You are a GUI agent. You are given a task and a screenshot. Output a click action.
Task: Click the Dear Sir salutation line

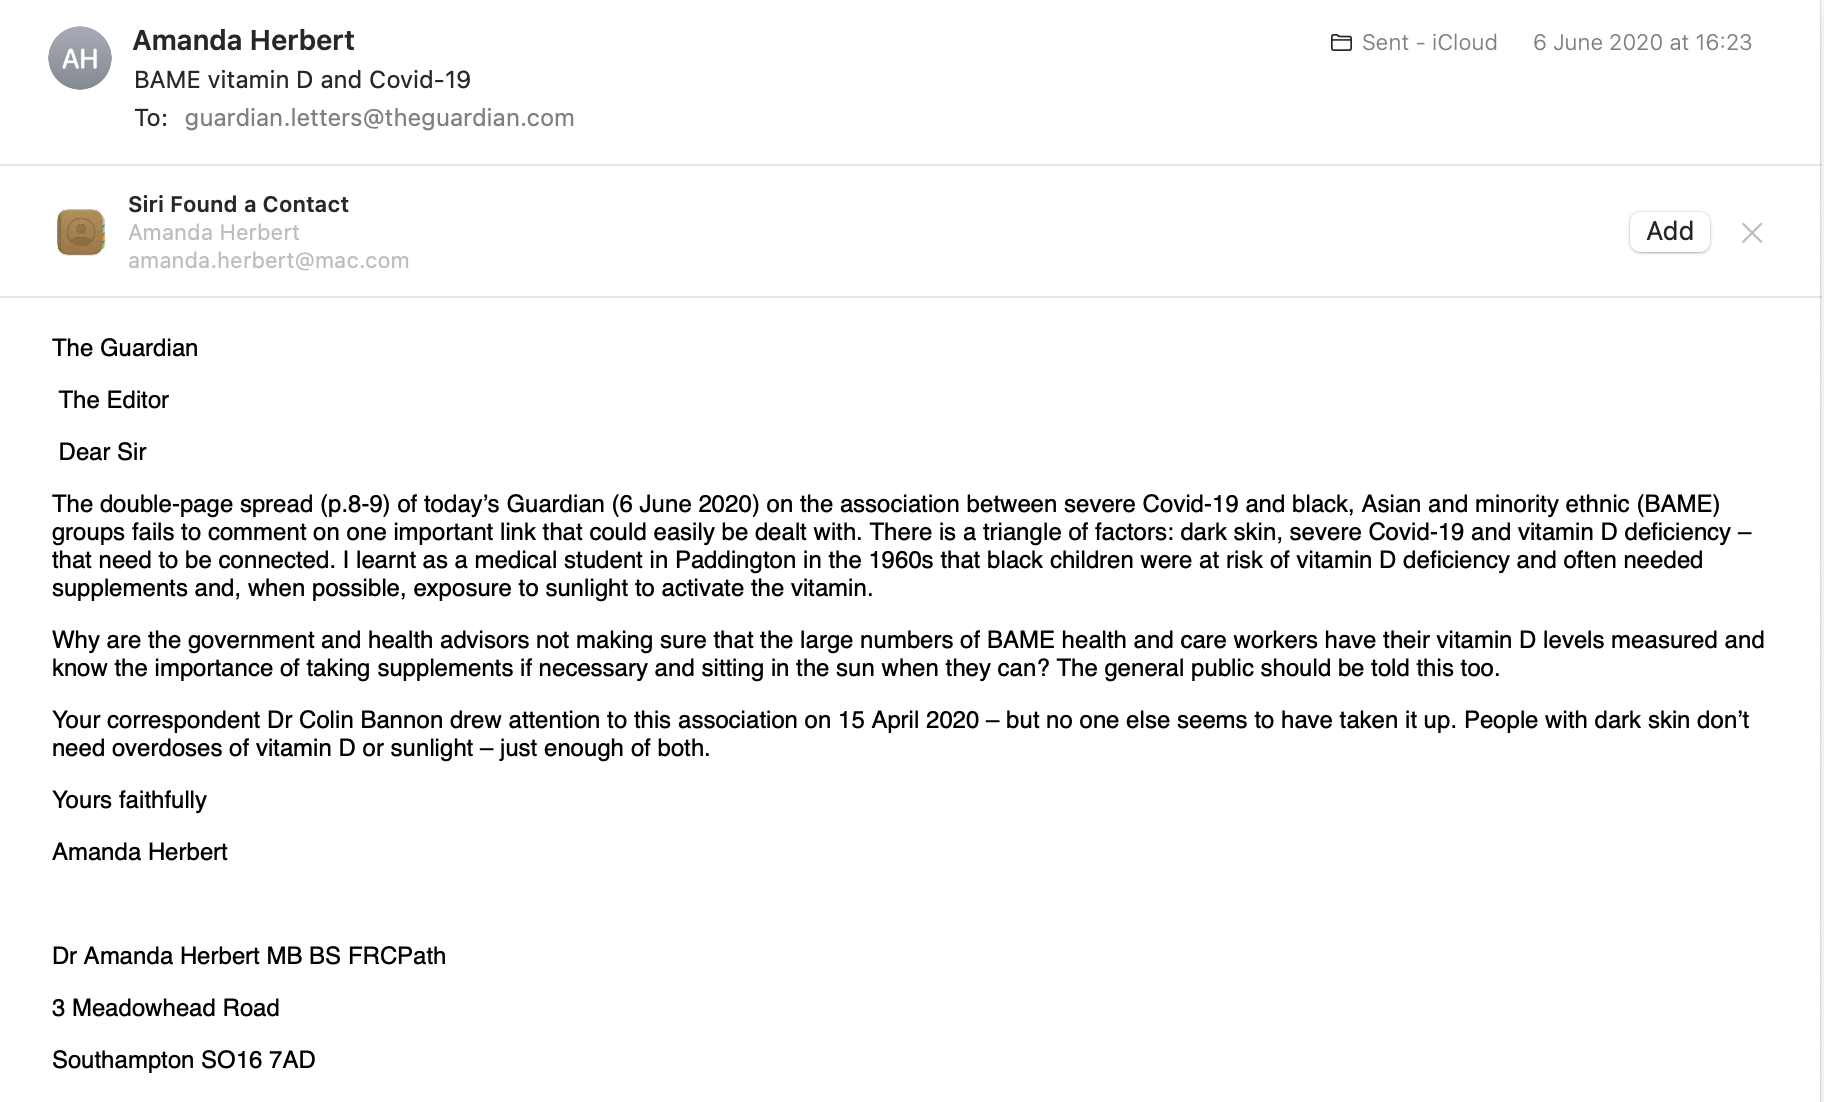click(102, 452)
